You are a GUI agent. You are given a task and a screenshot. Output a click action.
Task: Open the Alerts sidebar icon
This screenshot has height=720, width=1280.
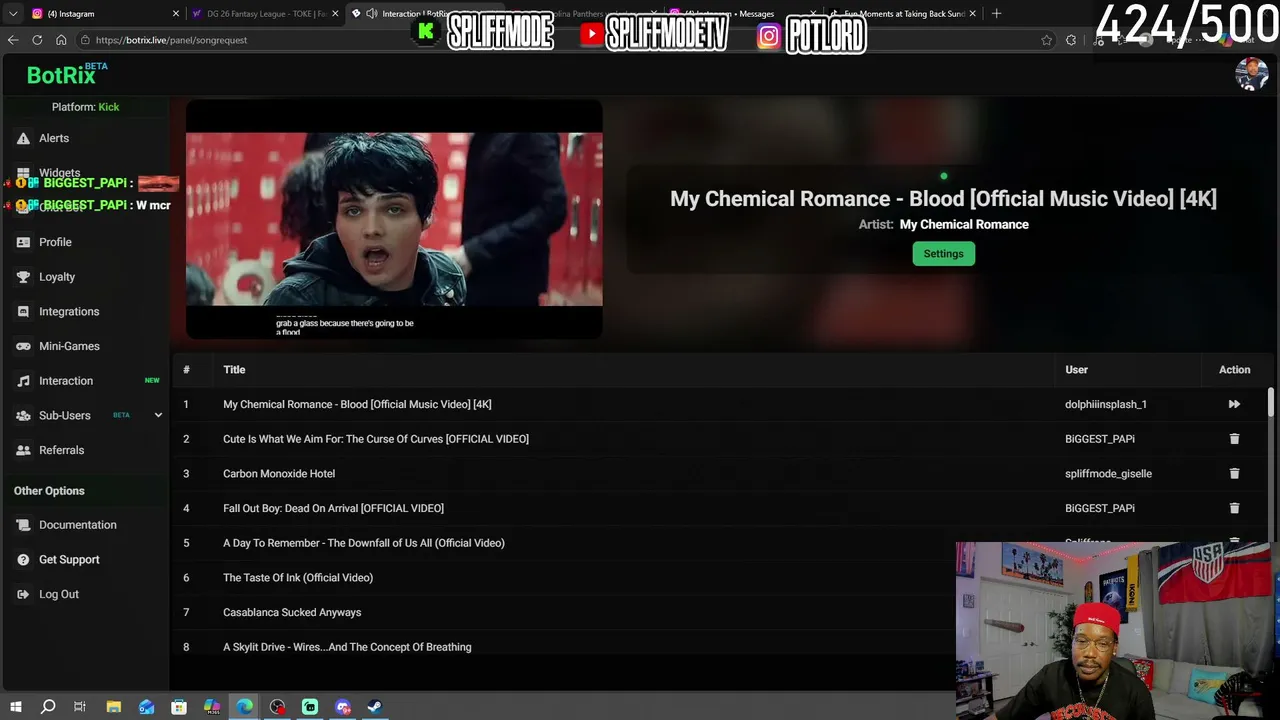tap(23, 139)
